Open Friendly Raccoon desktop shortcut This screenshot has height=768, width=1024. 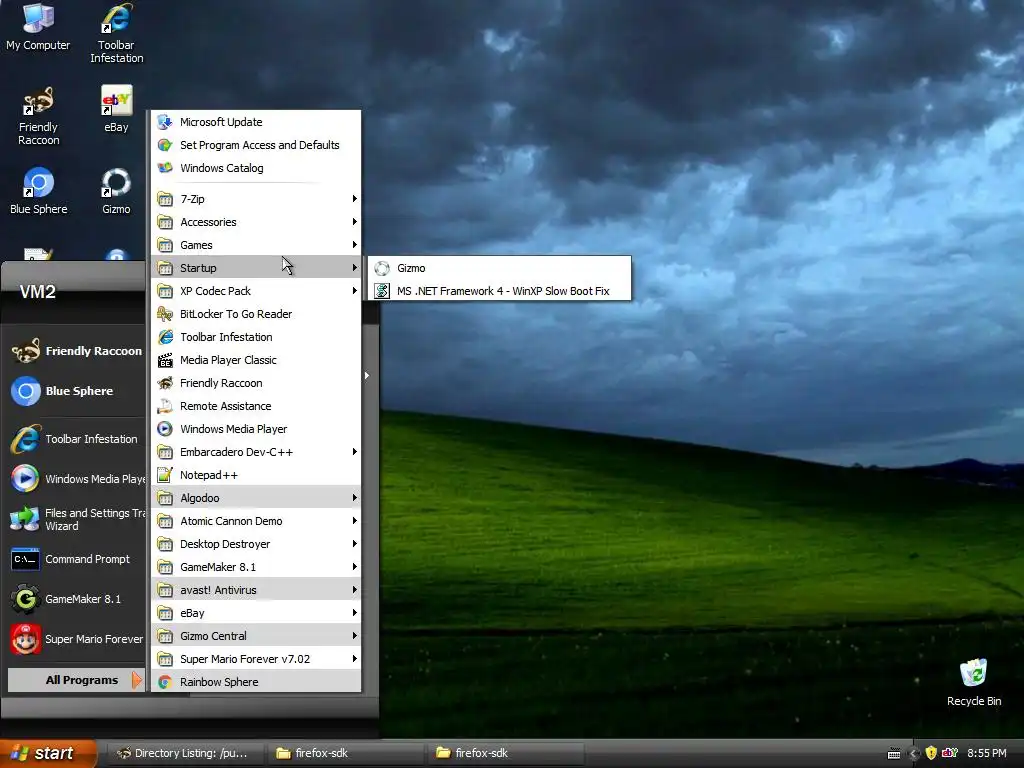[x=38, y=116]
